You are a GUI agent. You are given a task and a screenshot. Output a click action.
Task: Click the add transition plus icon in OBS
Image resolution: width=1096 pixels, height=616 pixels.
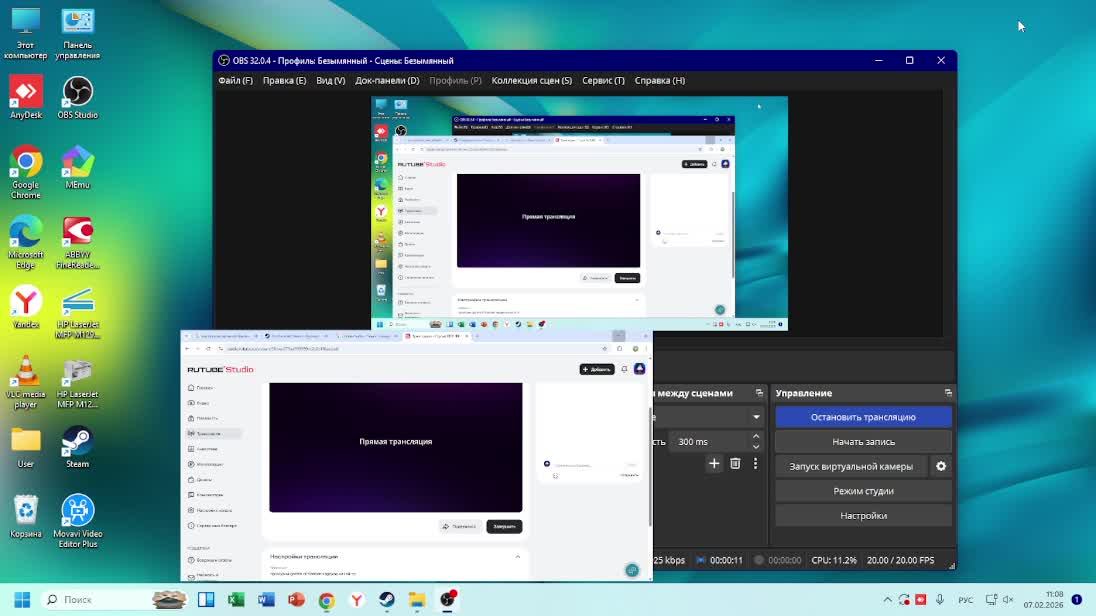click(714, 464)
